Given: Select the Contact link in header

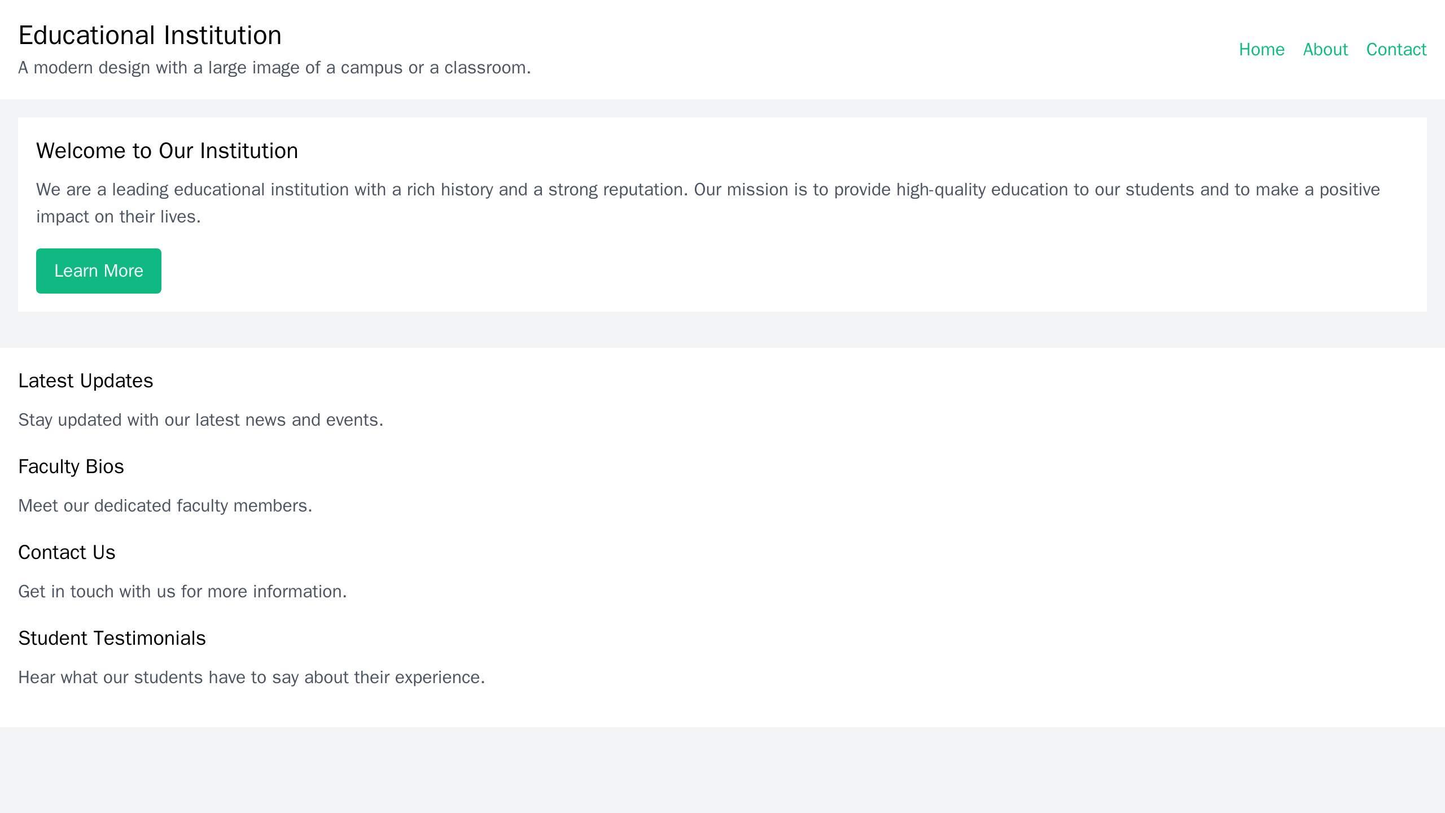Looking at the screenshot, I should (1395, 50).
